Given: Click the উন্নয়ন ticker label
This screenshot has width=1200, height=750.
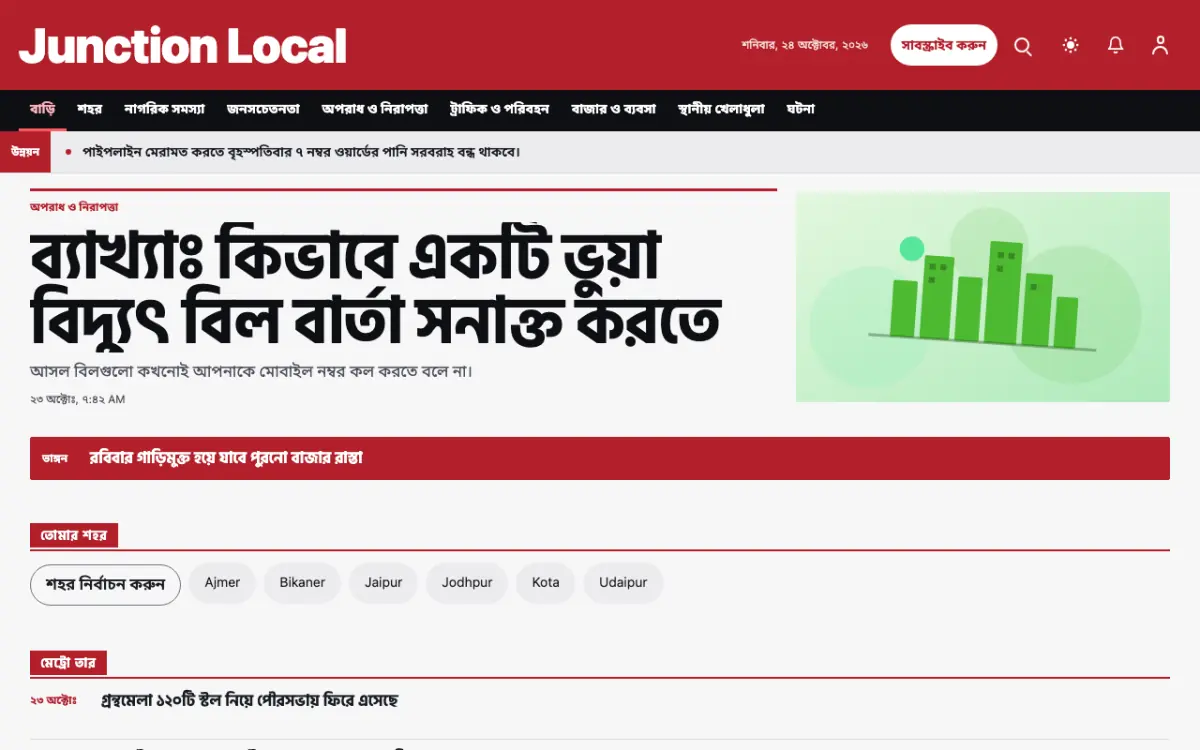Looking at the screenshot, I should 25,152.
